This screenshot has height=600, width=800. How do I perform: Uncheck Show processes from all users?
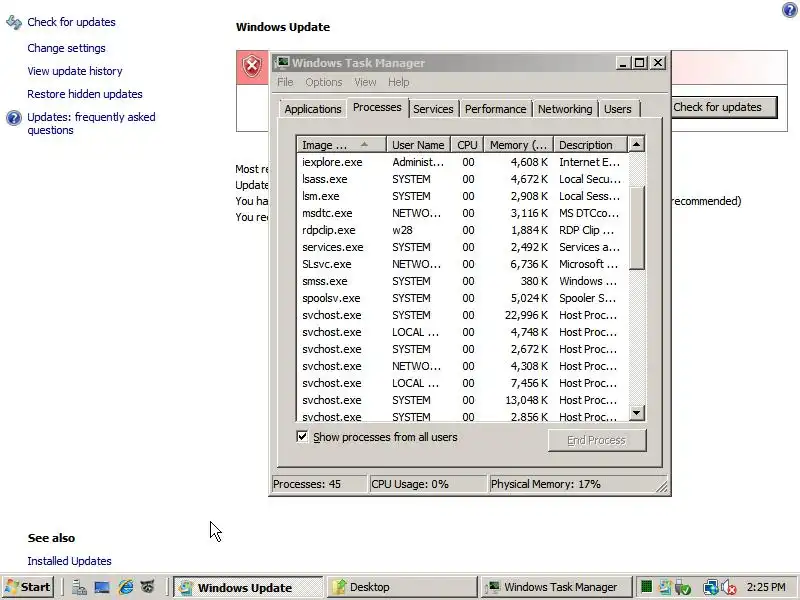(x=302, y=437)
